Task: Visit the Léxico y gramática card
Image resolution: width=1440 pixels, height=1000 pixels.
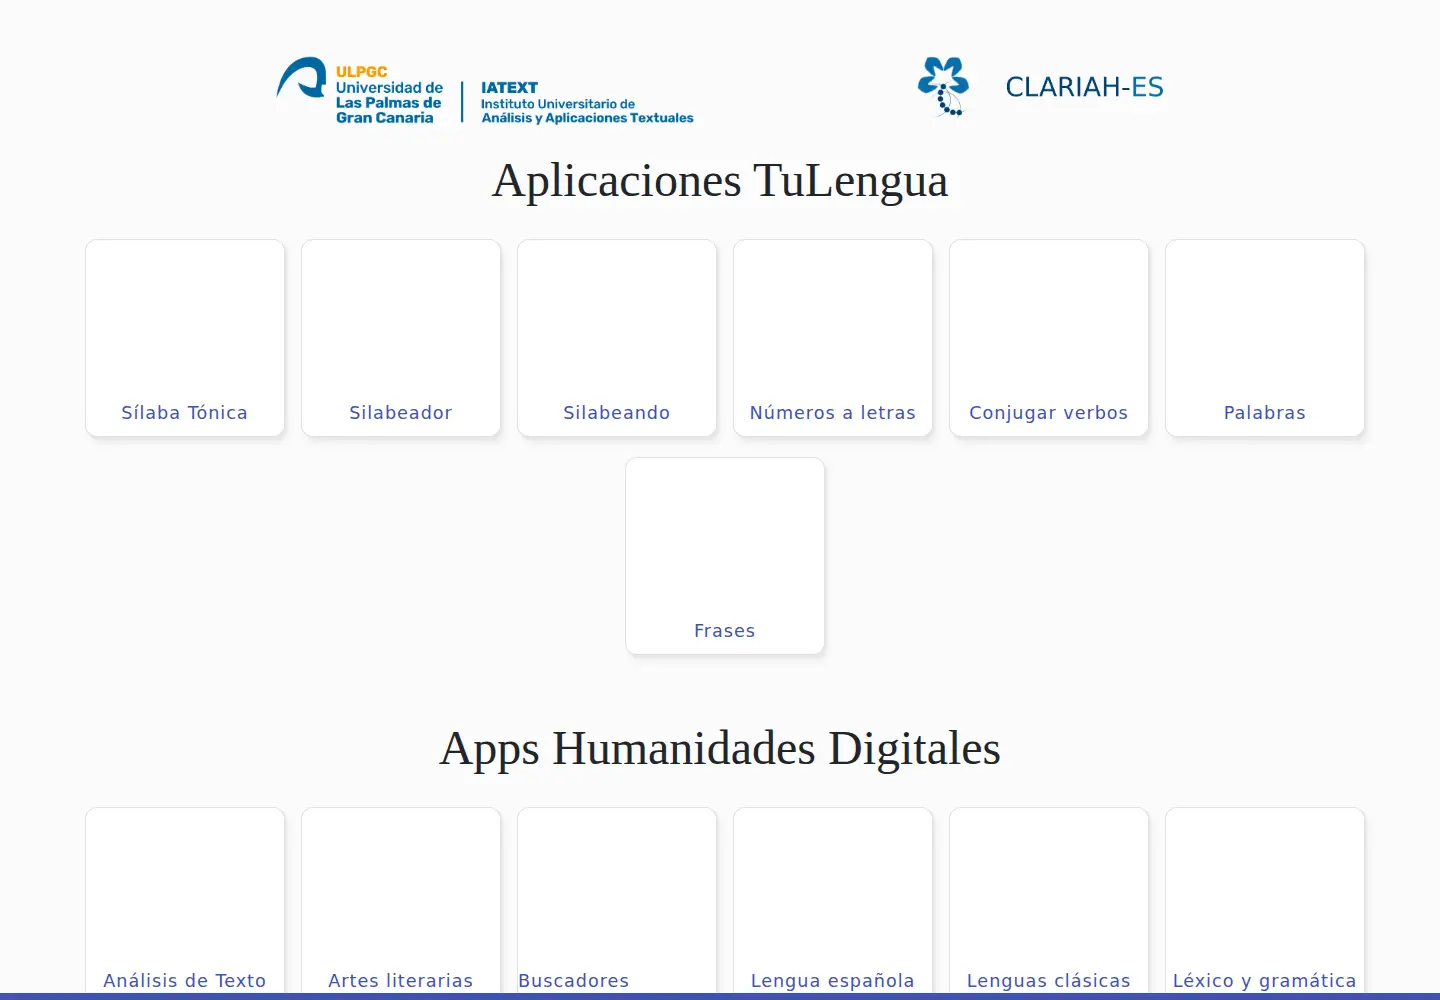Action: (1265, 901)
